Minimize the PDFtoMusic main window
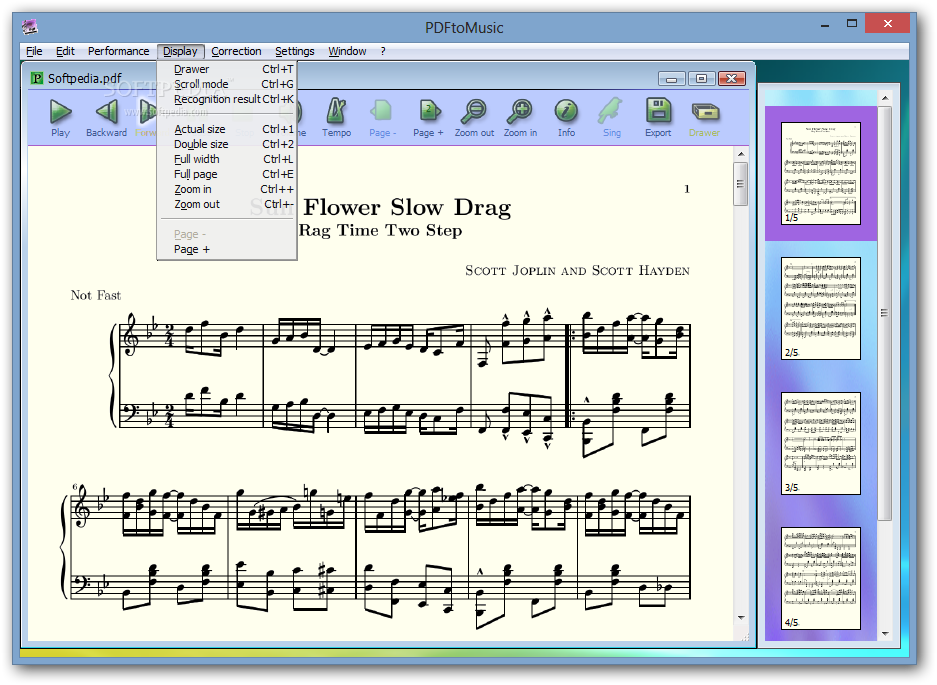This screenshot has height=685, width=937. (825, 26)
